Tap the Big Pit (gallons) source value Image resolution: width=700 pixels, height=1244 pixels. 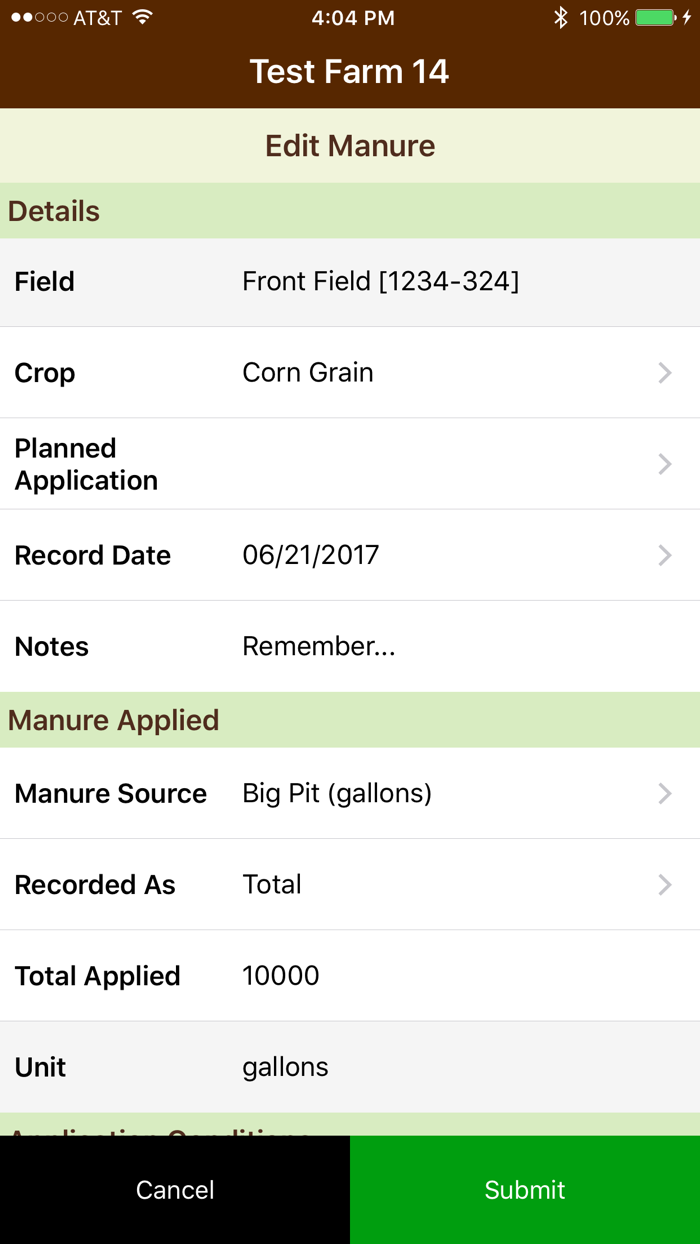337,794
